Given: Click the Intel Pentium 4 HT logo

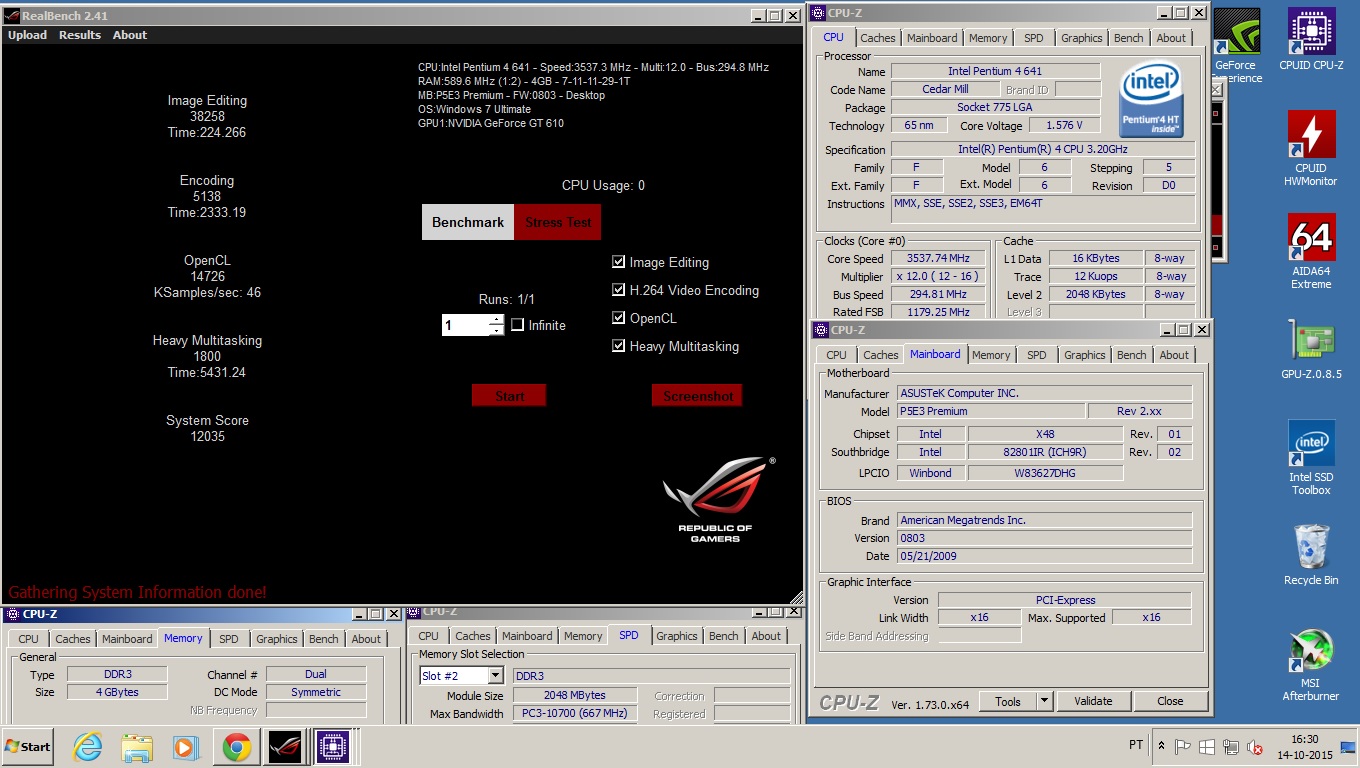Looking at the screenshot, I should click(1152, 100).
